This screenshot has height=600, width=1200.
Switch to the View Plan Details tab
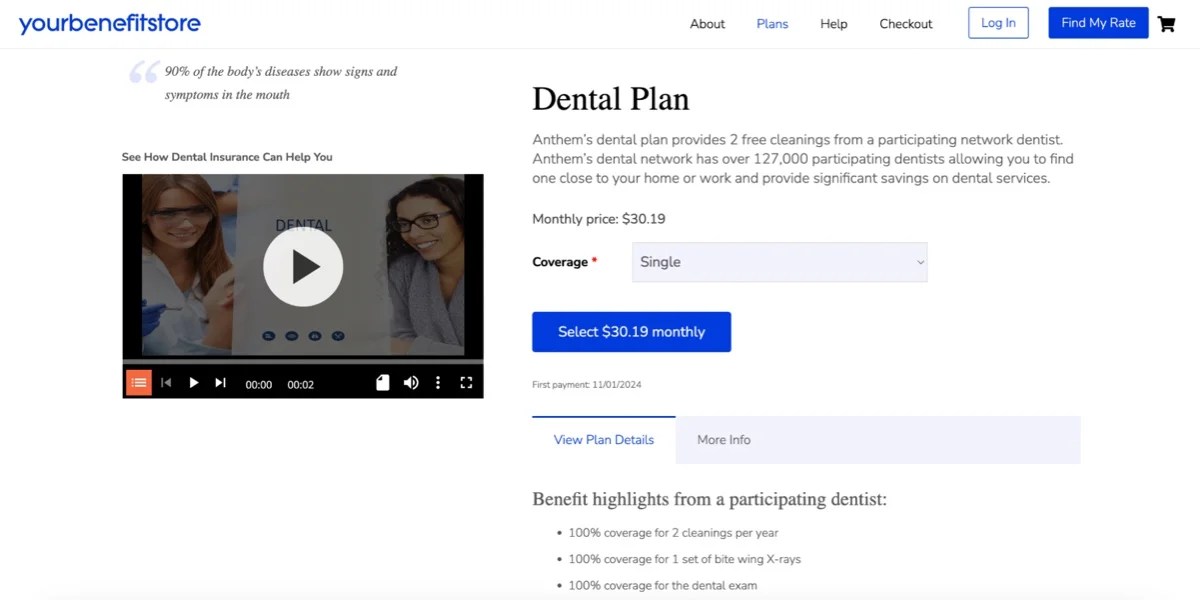click(x=603, y=439)
